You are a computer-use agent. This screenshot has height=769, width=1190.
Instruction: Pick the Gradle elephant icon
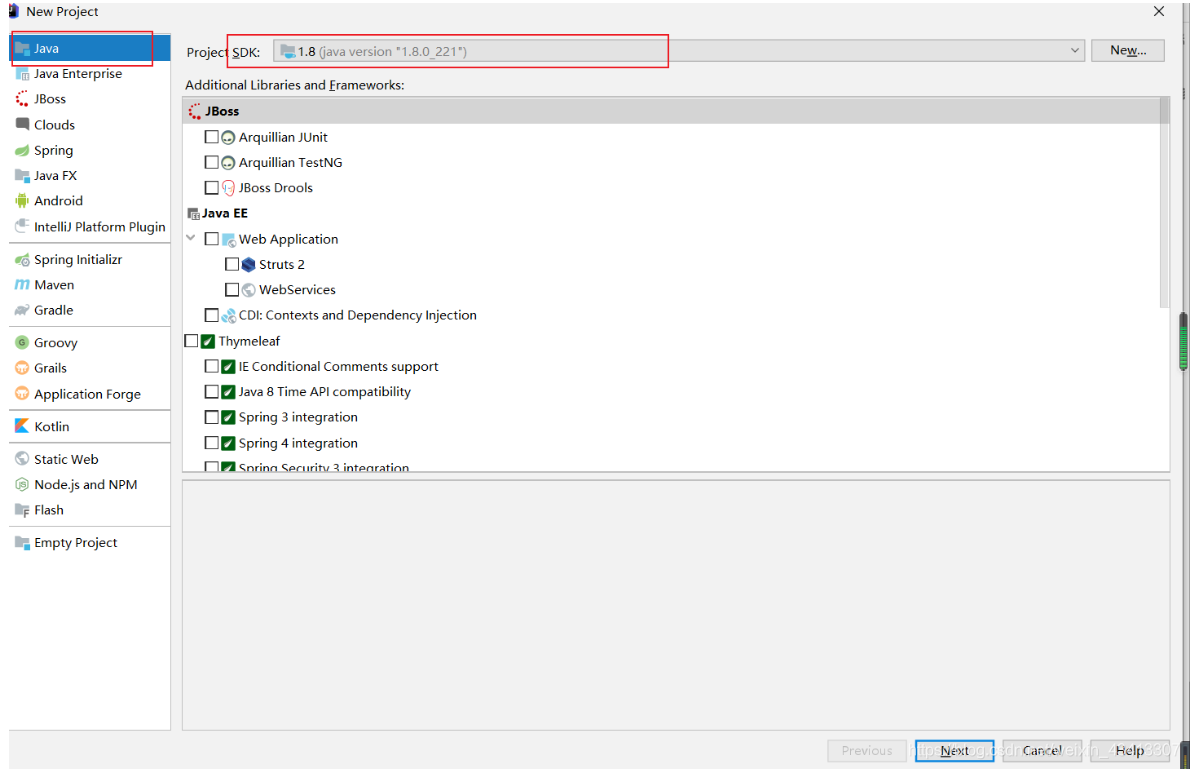22,310
